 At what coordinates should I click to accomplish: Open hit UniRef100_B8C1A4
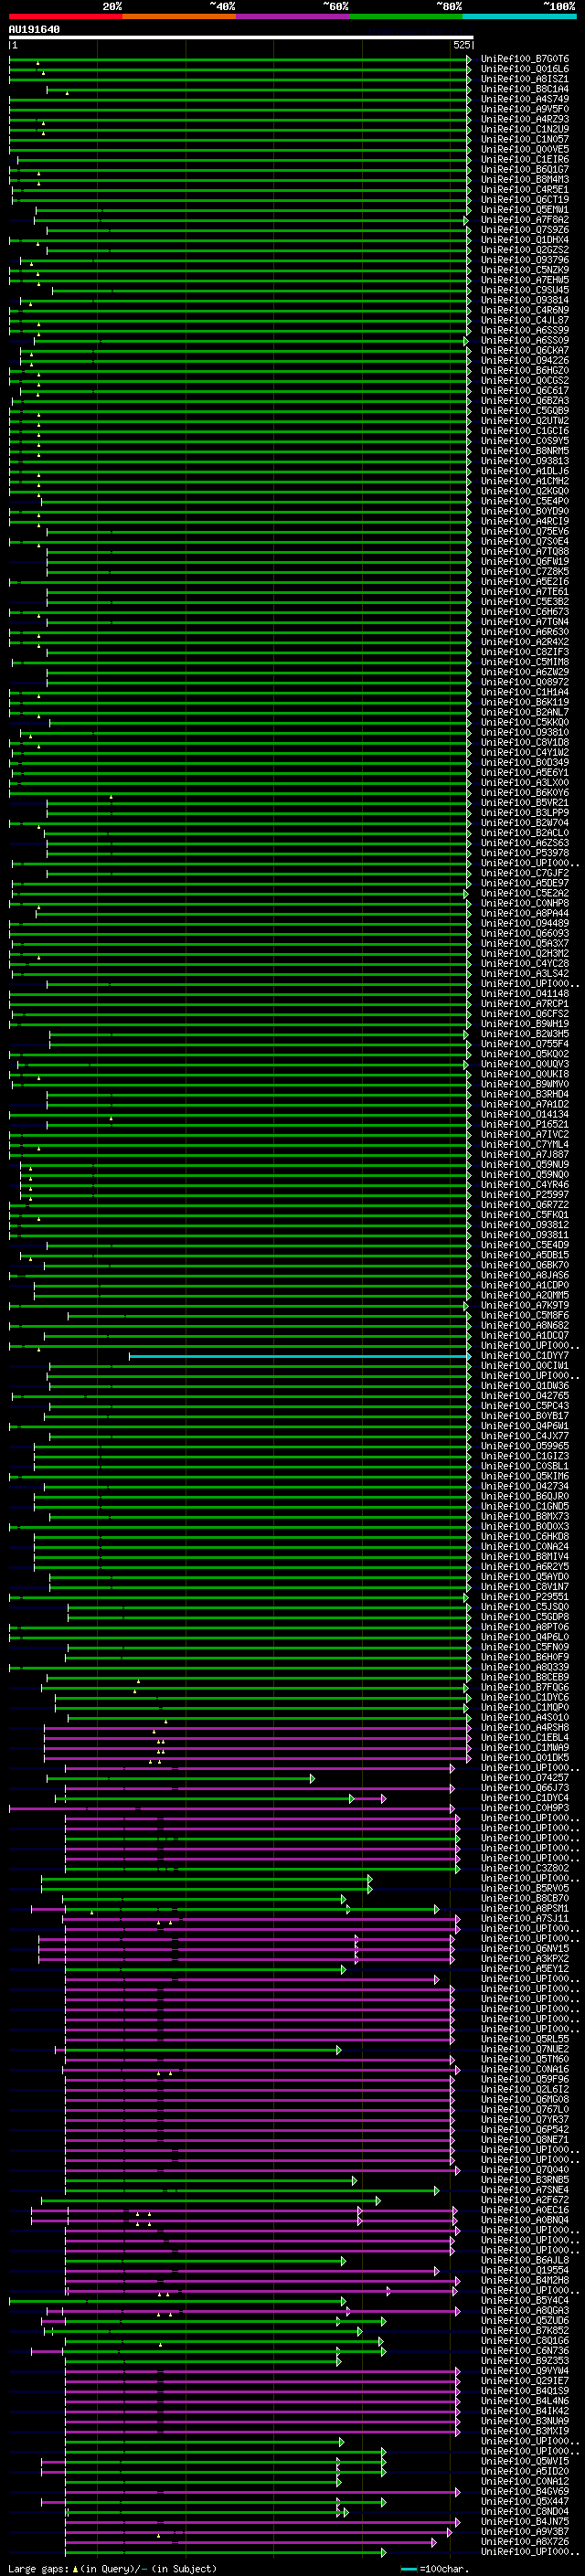click(x=525, y=90)
